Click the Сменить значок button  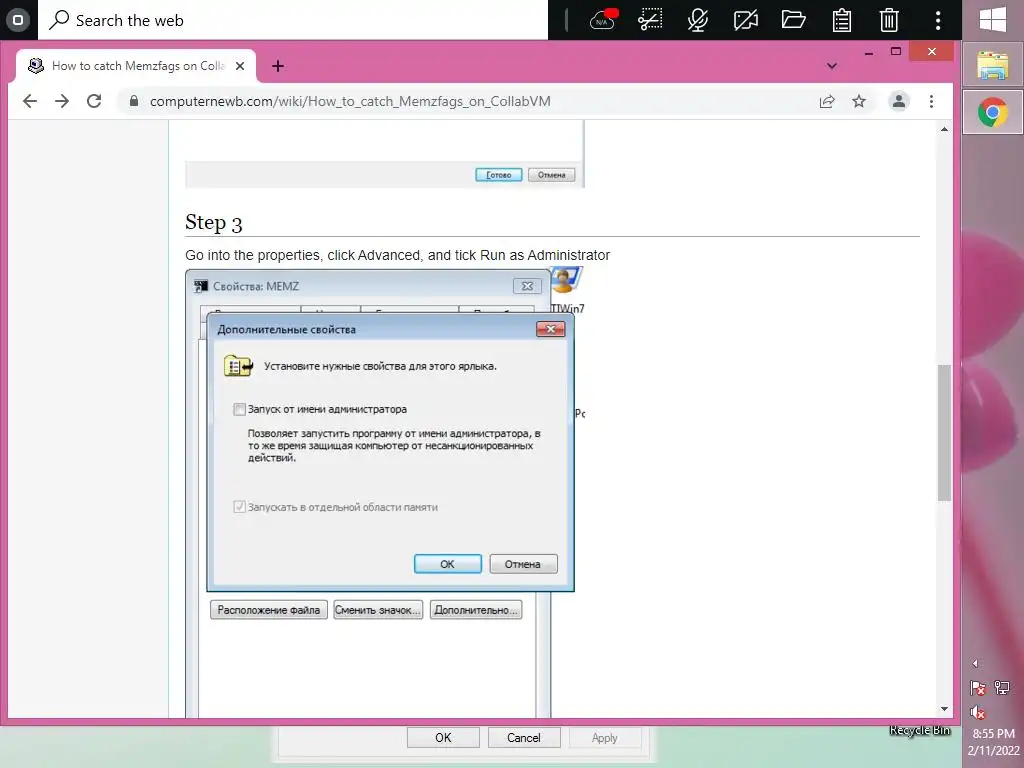pyautogui.click(x=377, y=610)
